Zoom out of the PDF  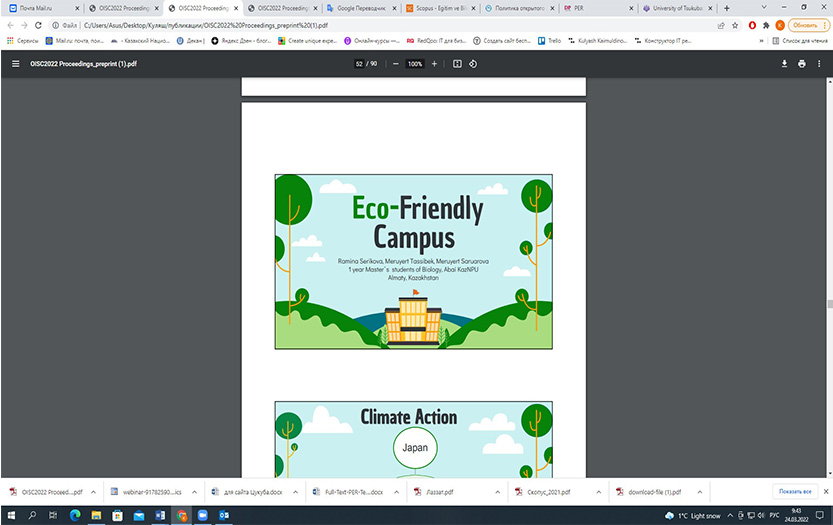[x=396, y=64]
